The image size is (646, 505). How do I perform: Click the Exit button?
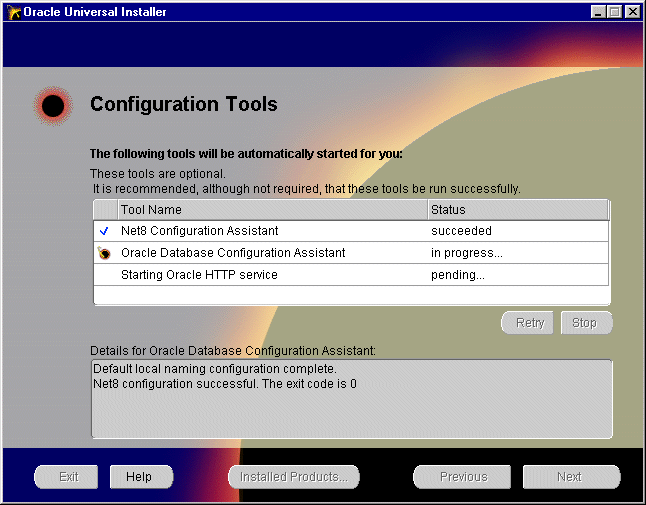click(66, 477)
